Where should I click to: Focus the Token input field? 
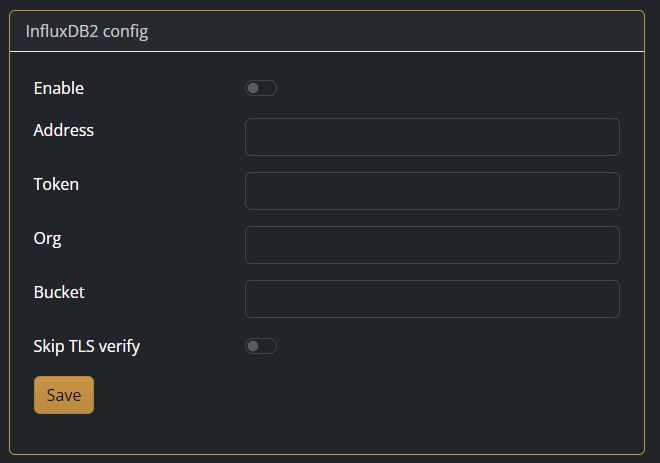point(432,191)
